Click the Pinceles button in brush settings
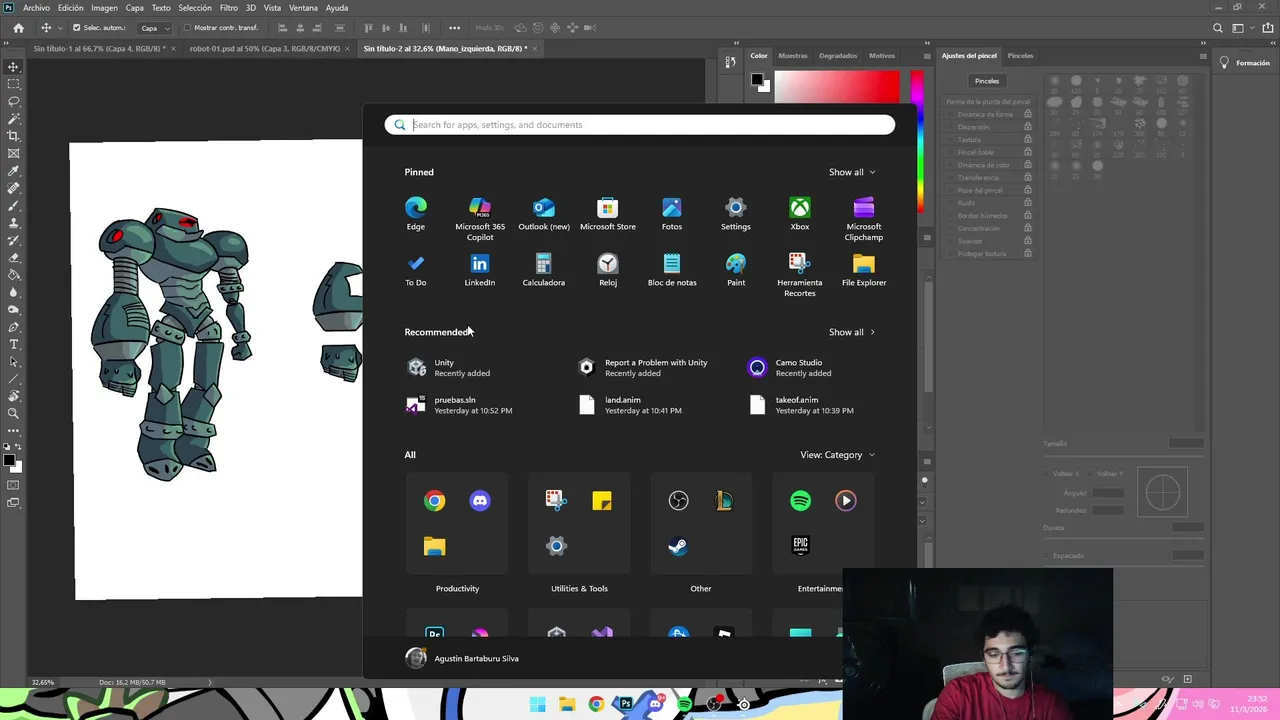Image resolution: width=1280 pixels, height=720 pixels. pyautogui.click(x=987, y=81)
